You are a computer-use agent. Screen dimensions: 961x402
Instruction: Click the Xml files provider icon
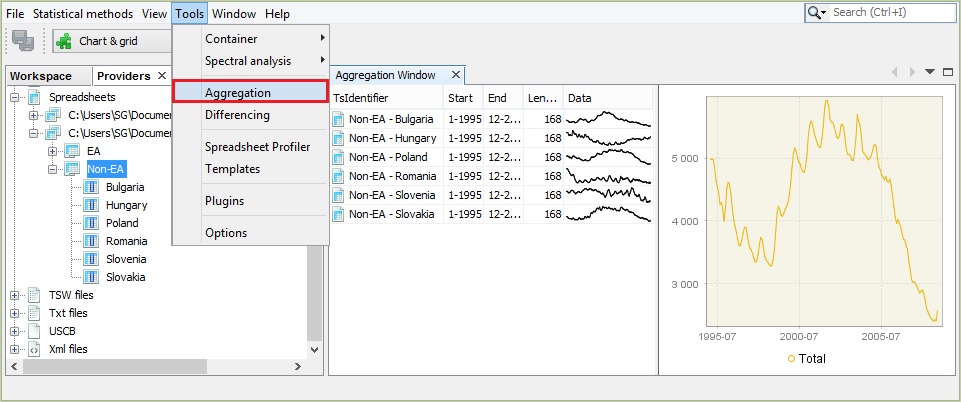coord(35,349)
